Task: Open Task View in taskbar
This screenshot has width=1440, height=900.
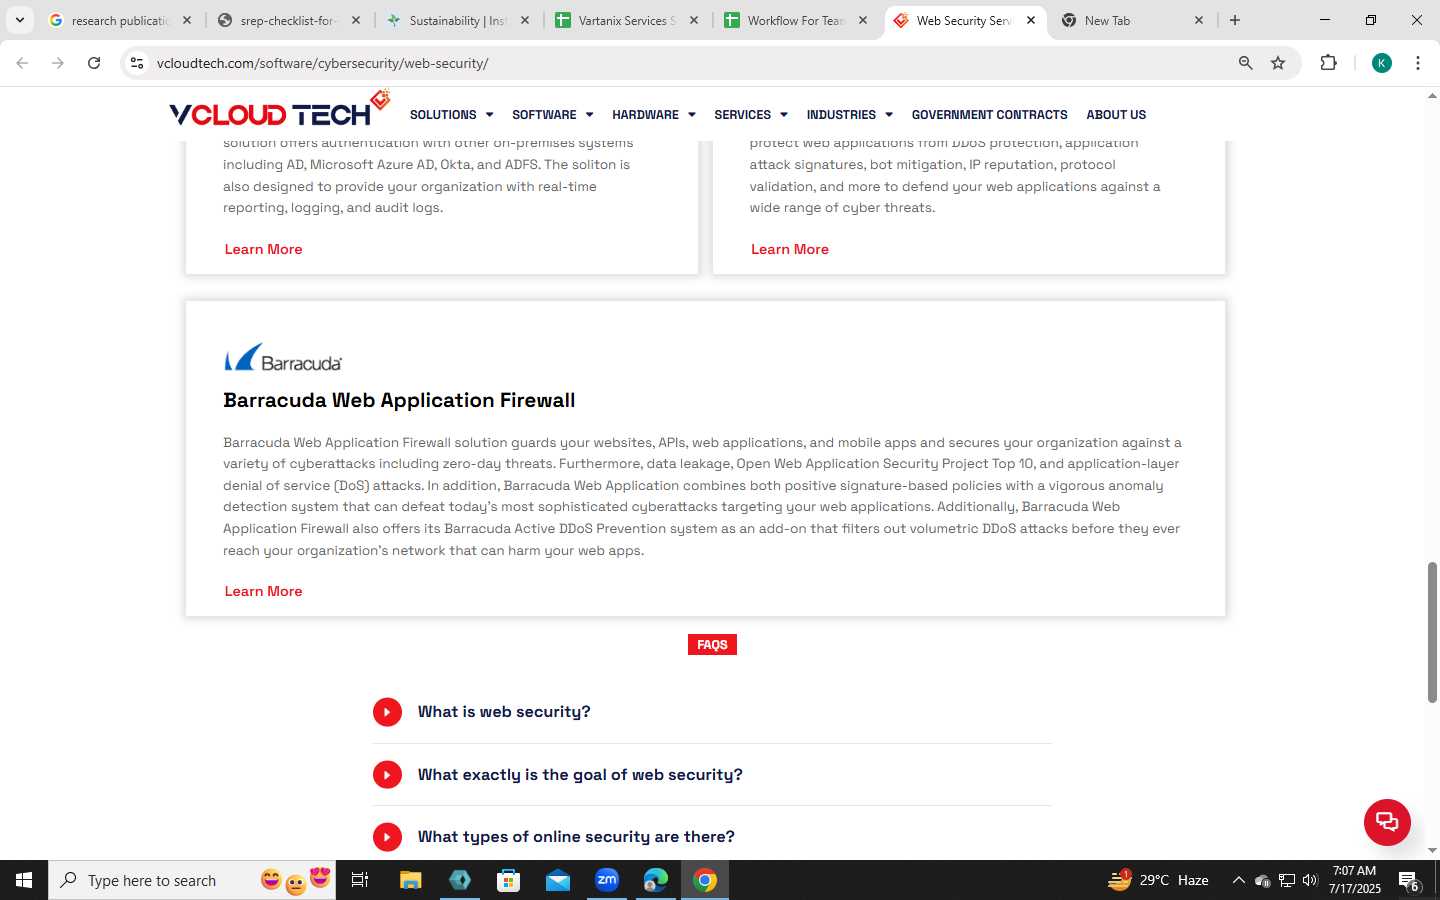Action: (360, 880)
